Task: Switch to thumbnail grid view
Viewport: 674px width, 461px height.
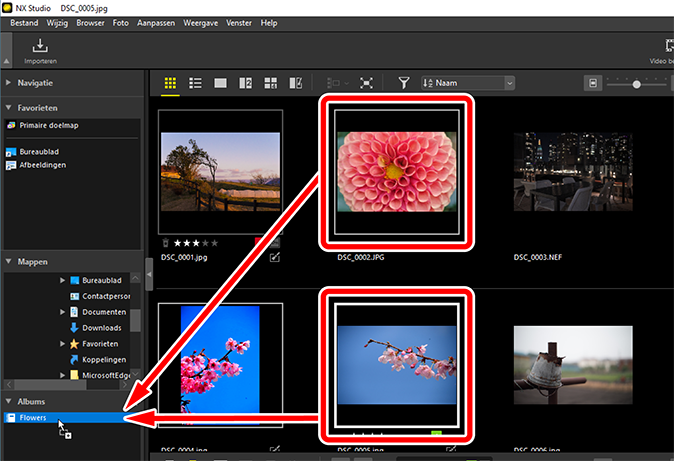Action: click(170, 83)
